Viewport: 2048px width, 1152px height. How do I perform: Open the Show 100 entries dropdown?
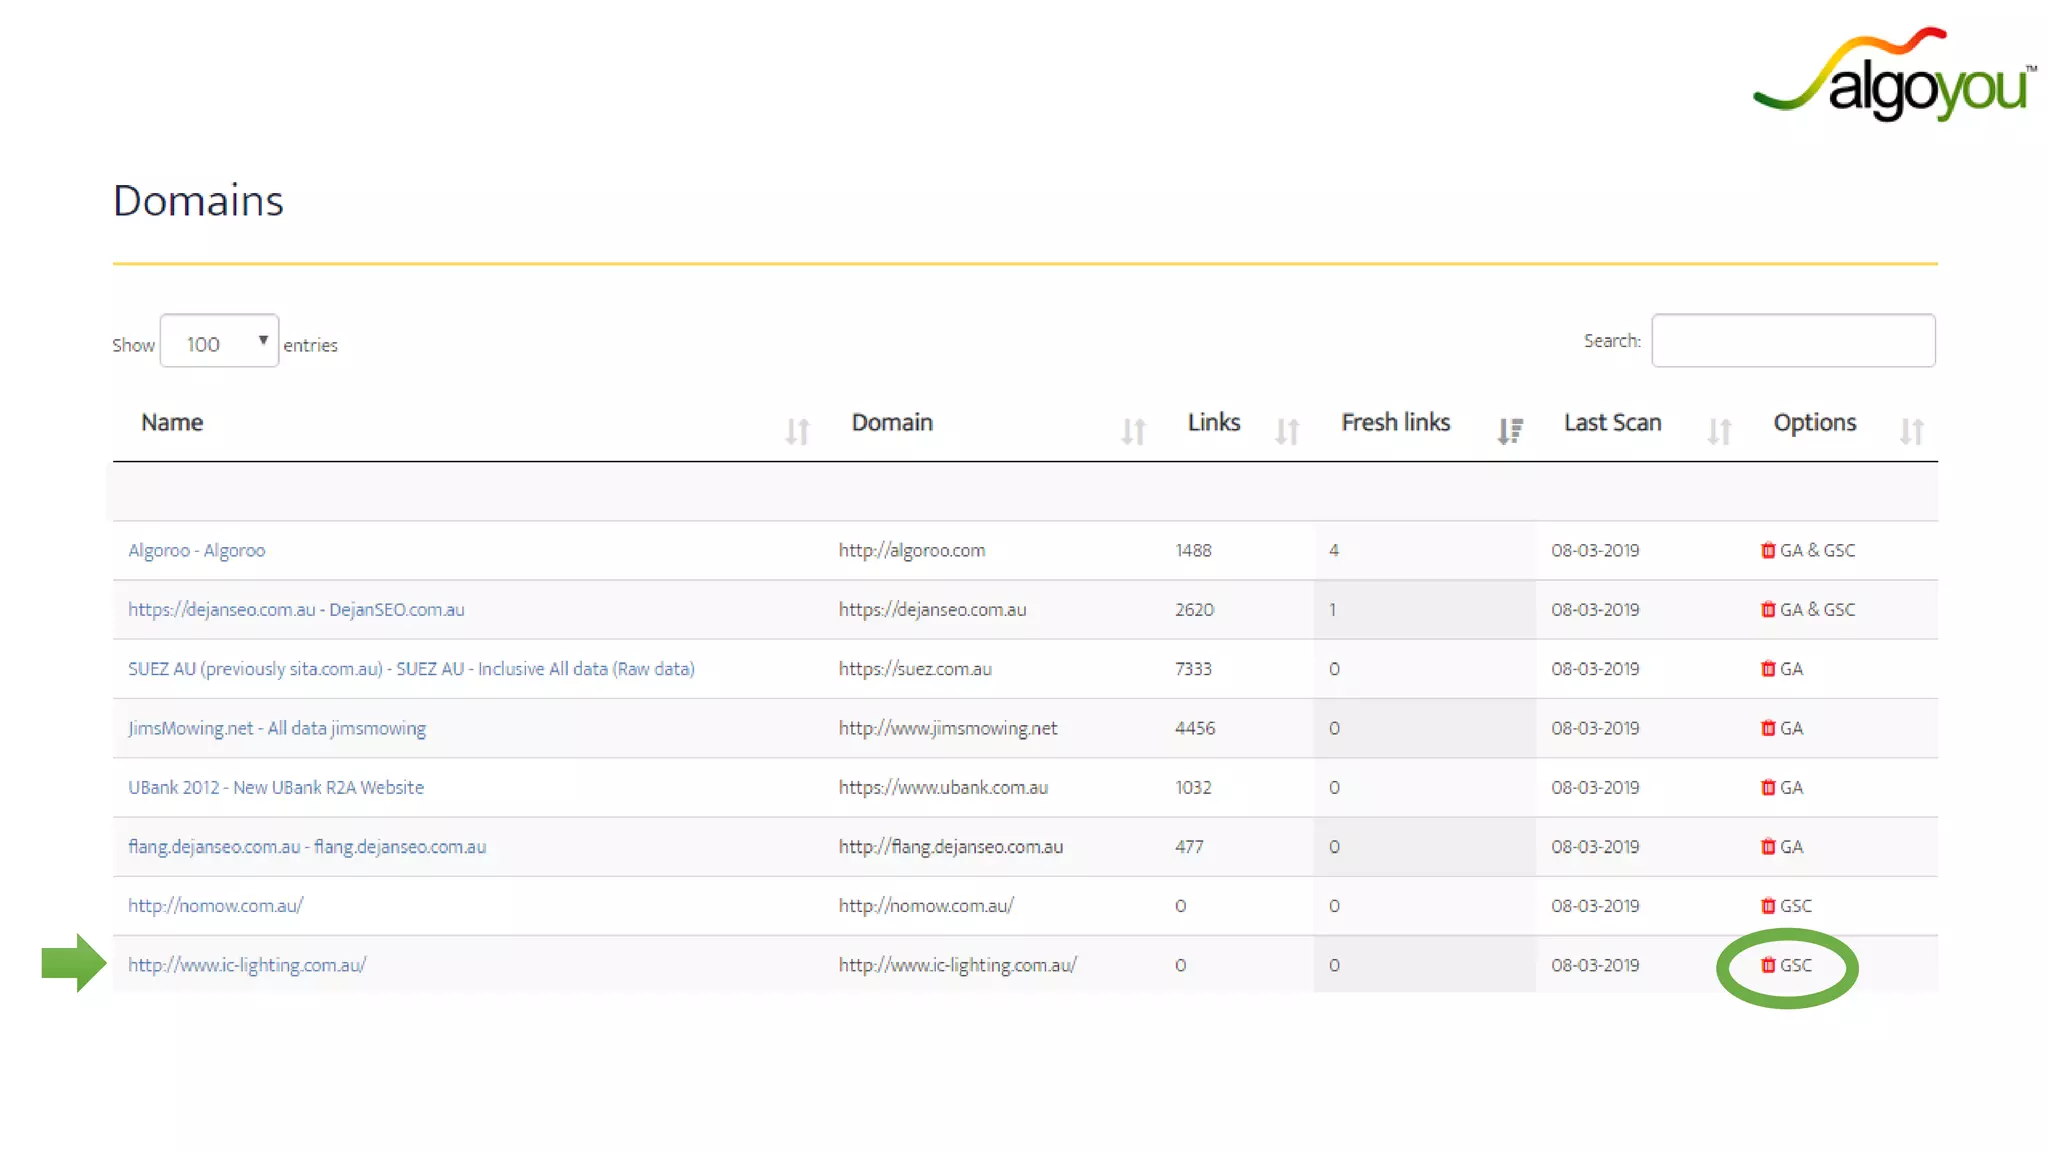(219, 342)
